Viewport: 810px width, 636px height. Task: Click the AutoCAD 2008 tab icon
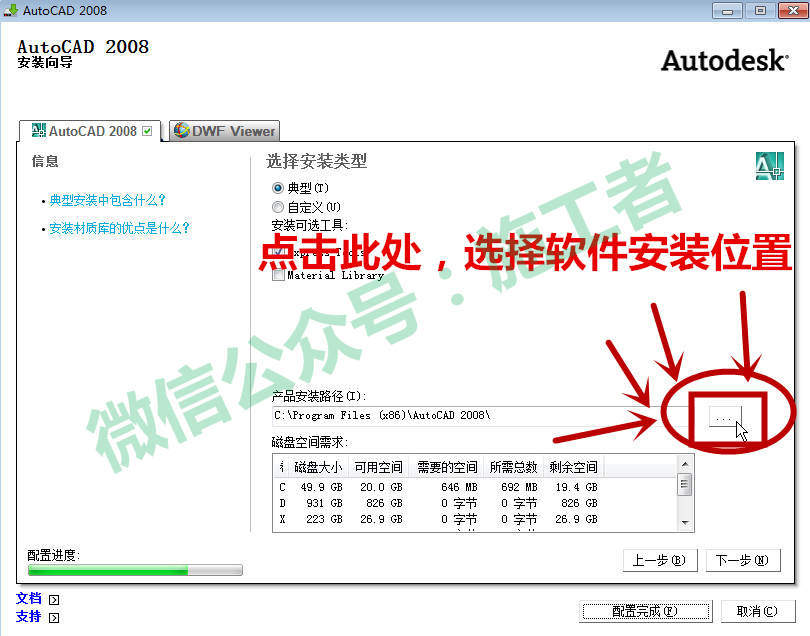coord(39,131)
